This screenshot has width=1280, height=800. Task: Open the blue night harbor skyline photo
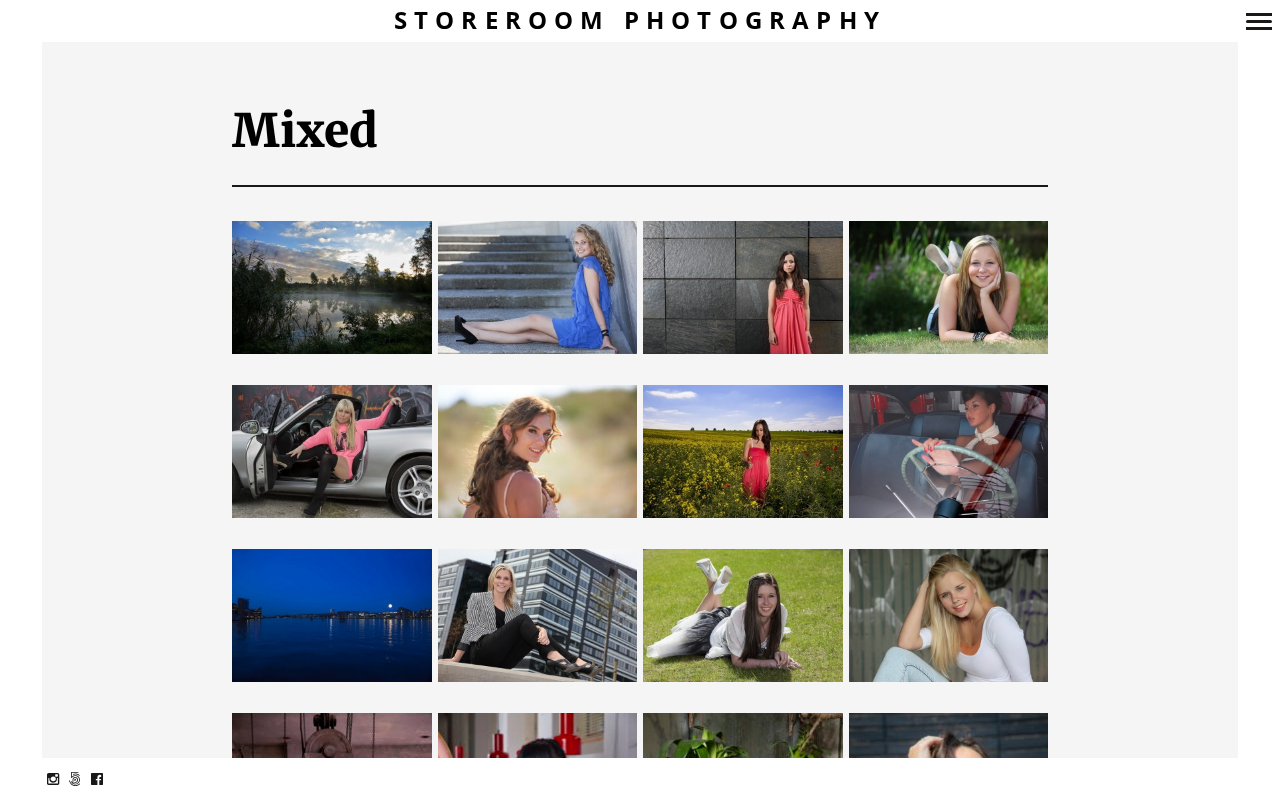332,615
